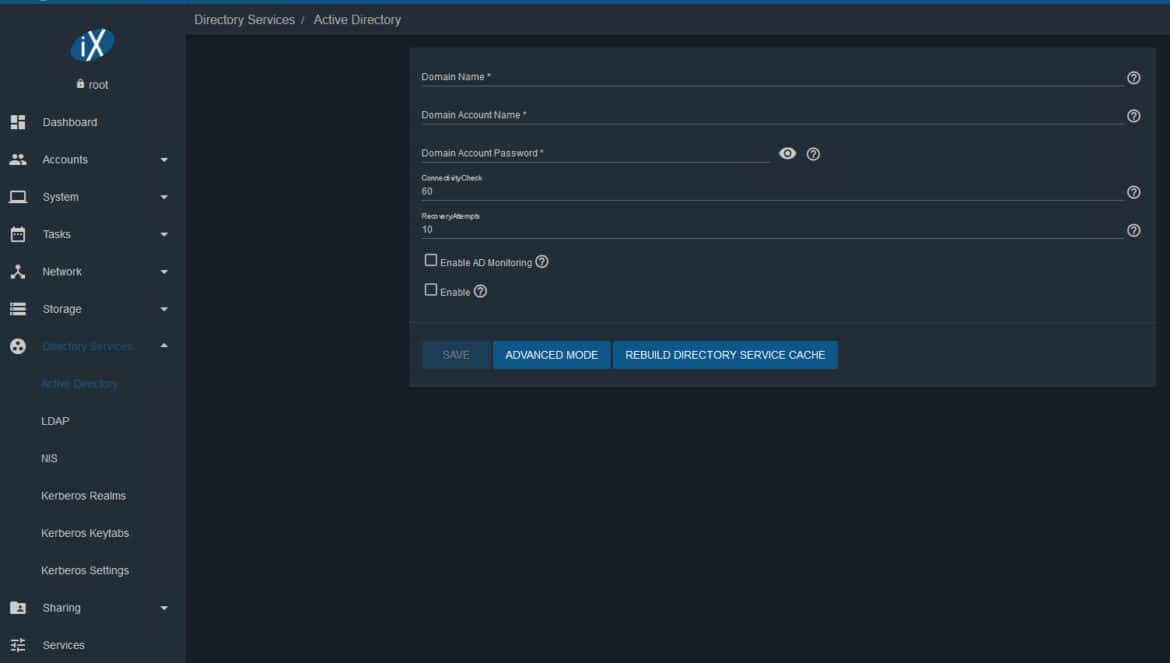Expand the Storage menu arrow

164,309
